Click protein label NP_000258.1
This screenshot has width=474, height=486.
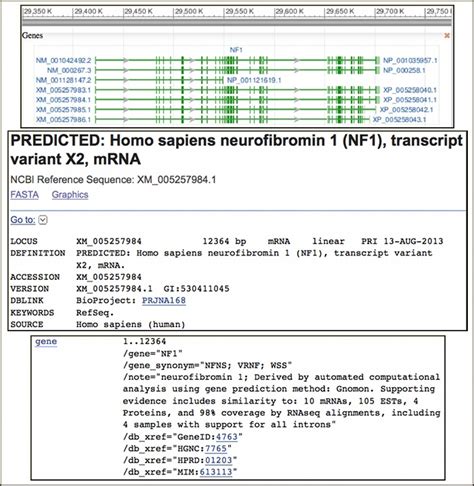tap(404, 70)
